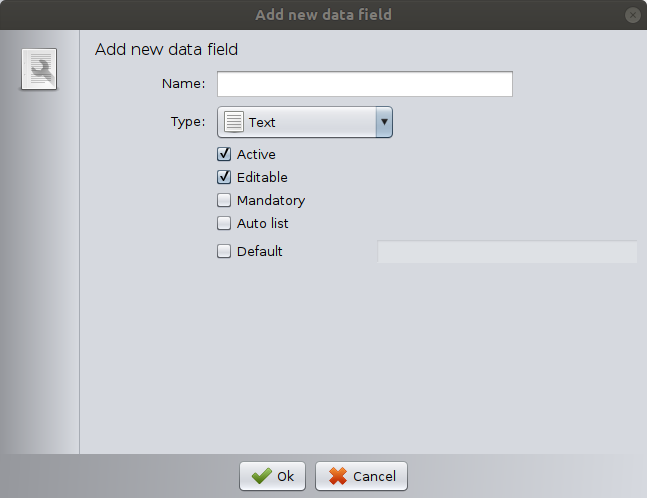Screen dimensions: 647x498
Task: Click the 'Name:' label
Action: 183,84
